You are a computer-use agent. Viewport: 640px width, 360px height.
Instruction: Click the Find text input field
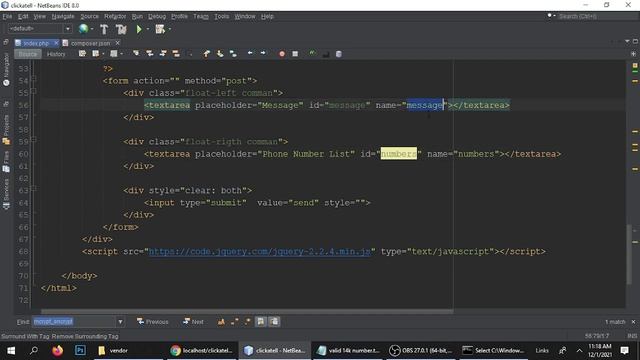pyautogui.click(x=74, y=322)
